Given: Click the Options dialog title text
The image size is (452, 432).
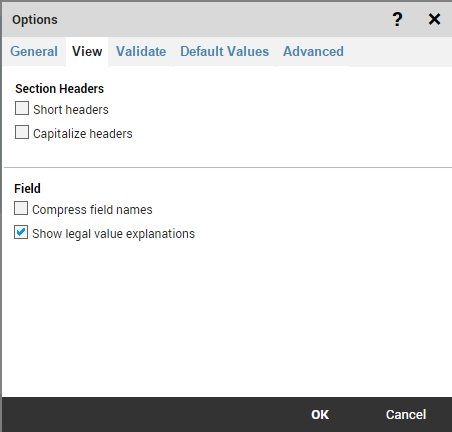Looking at the screenshot, I should [x=35, y=20].
